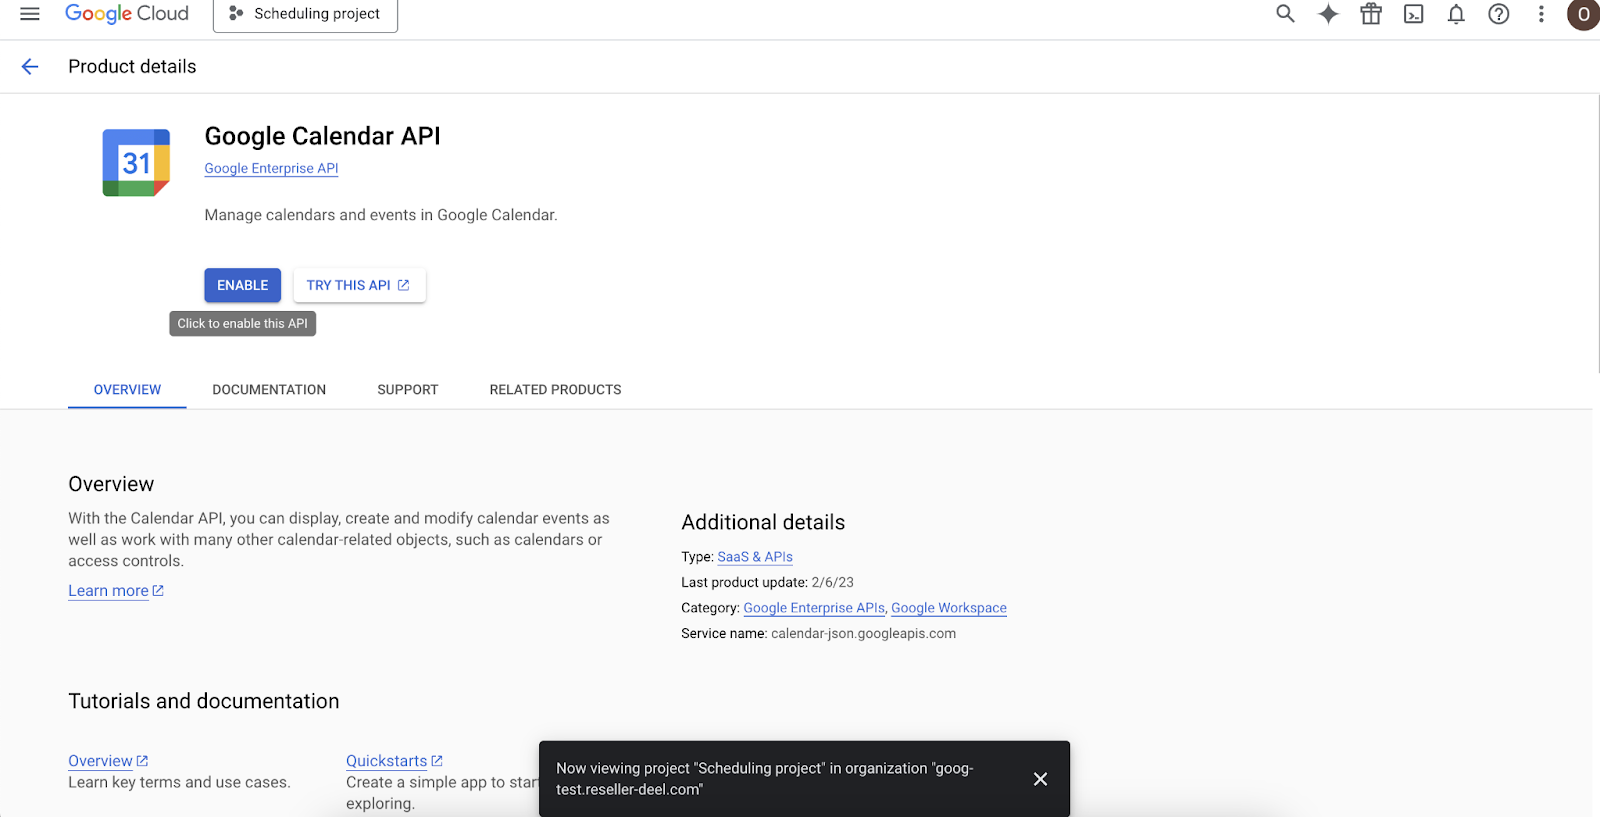1600x817 pixels.
Task: Open the Related Products tab
Action: coord(555,390)
